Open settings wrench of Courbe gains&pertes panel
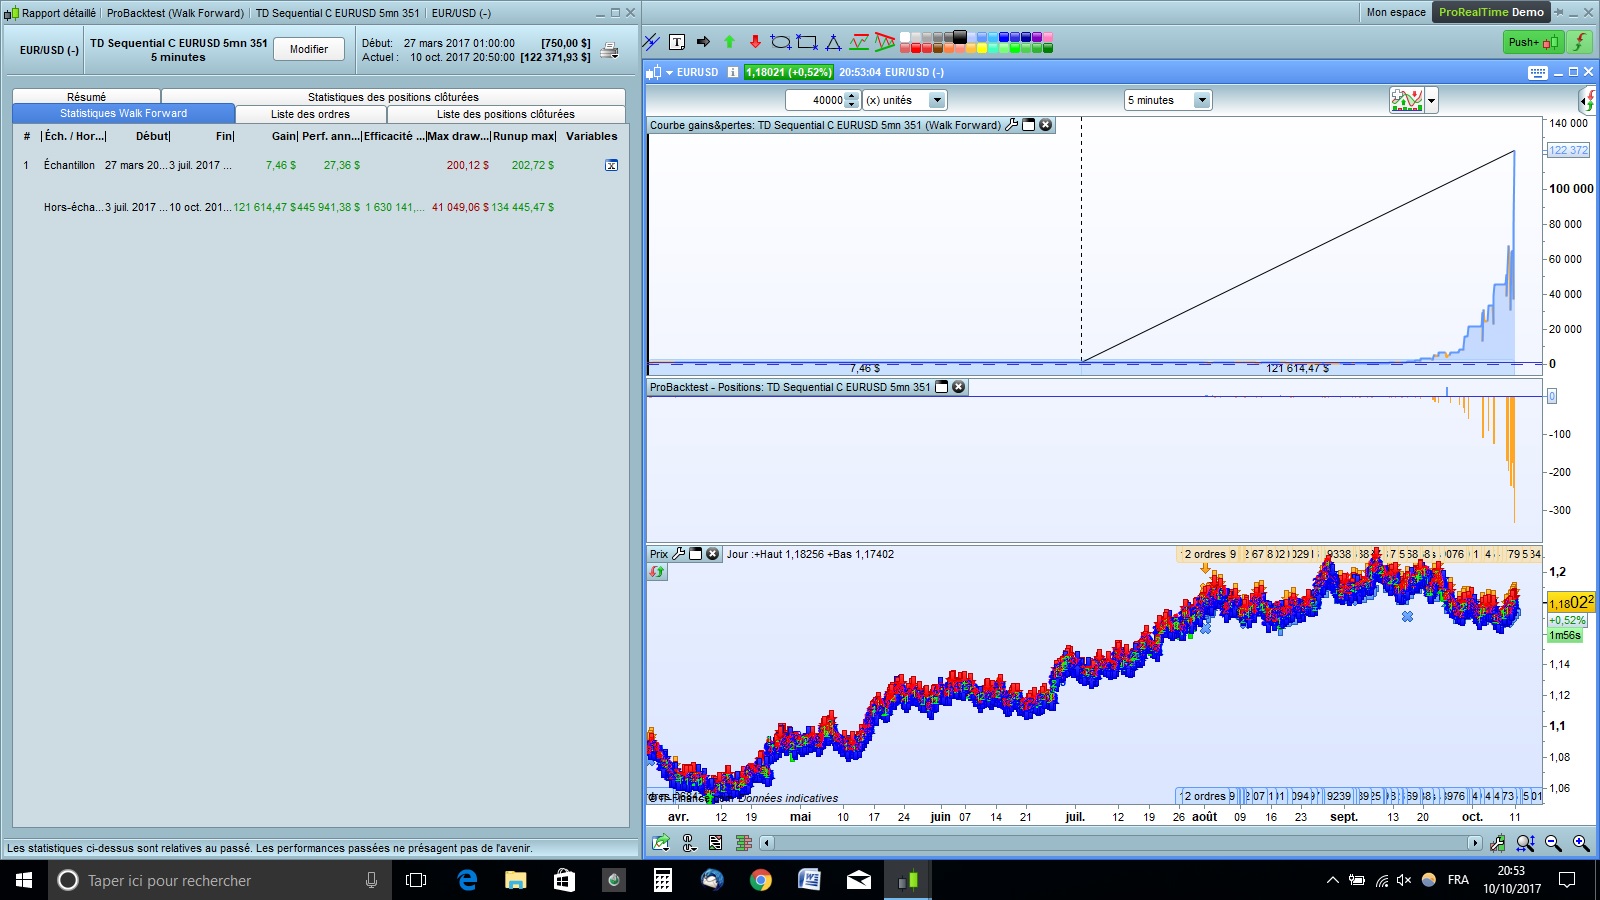The height and width of the screenshot is (900, 1600). [x=1011, y=125]
